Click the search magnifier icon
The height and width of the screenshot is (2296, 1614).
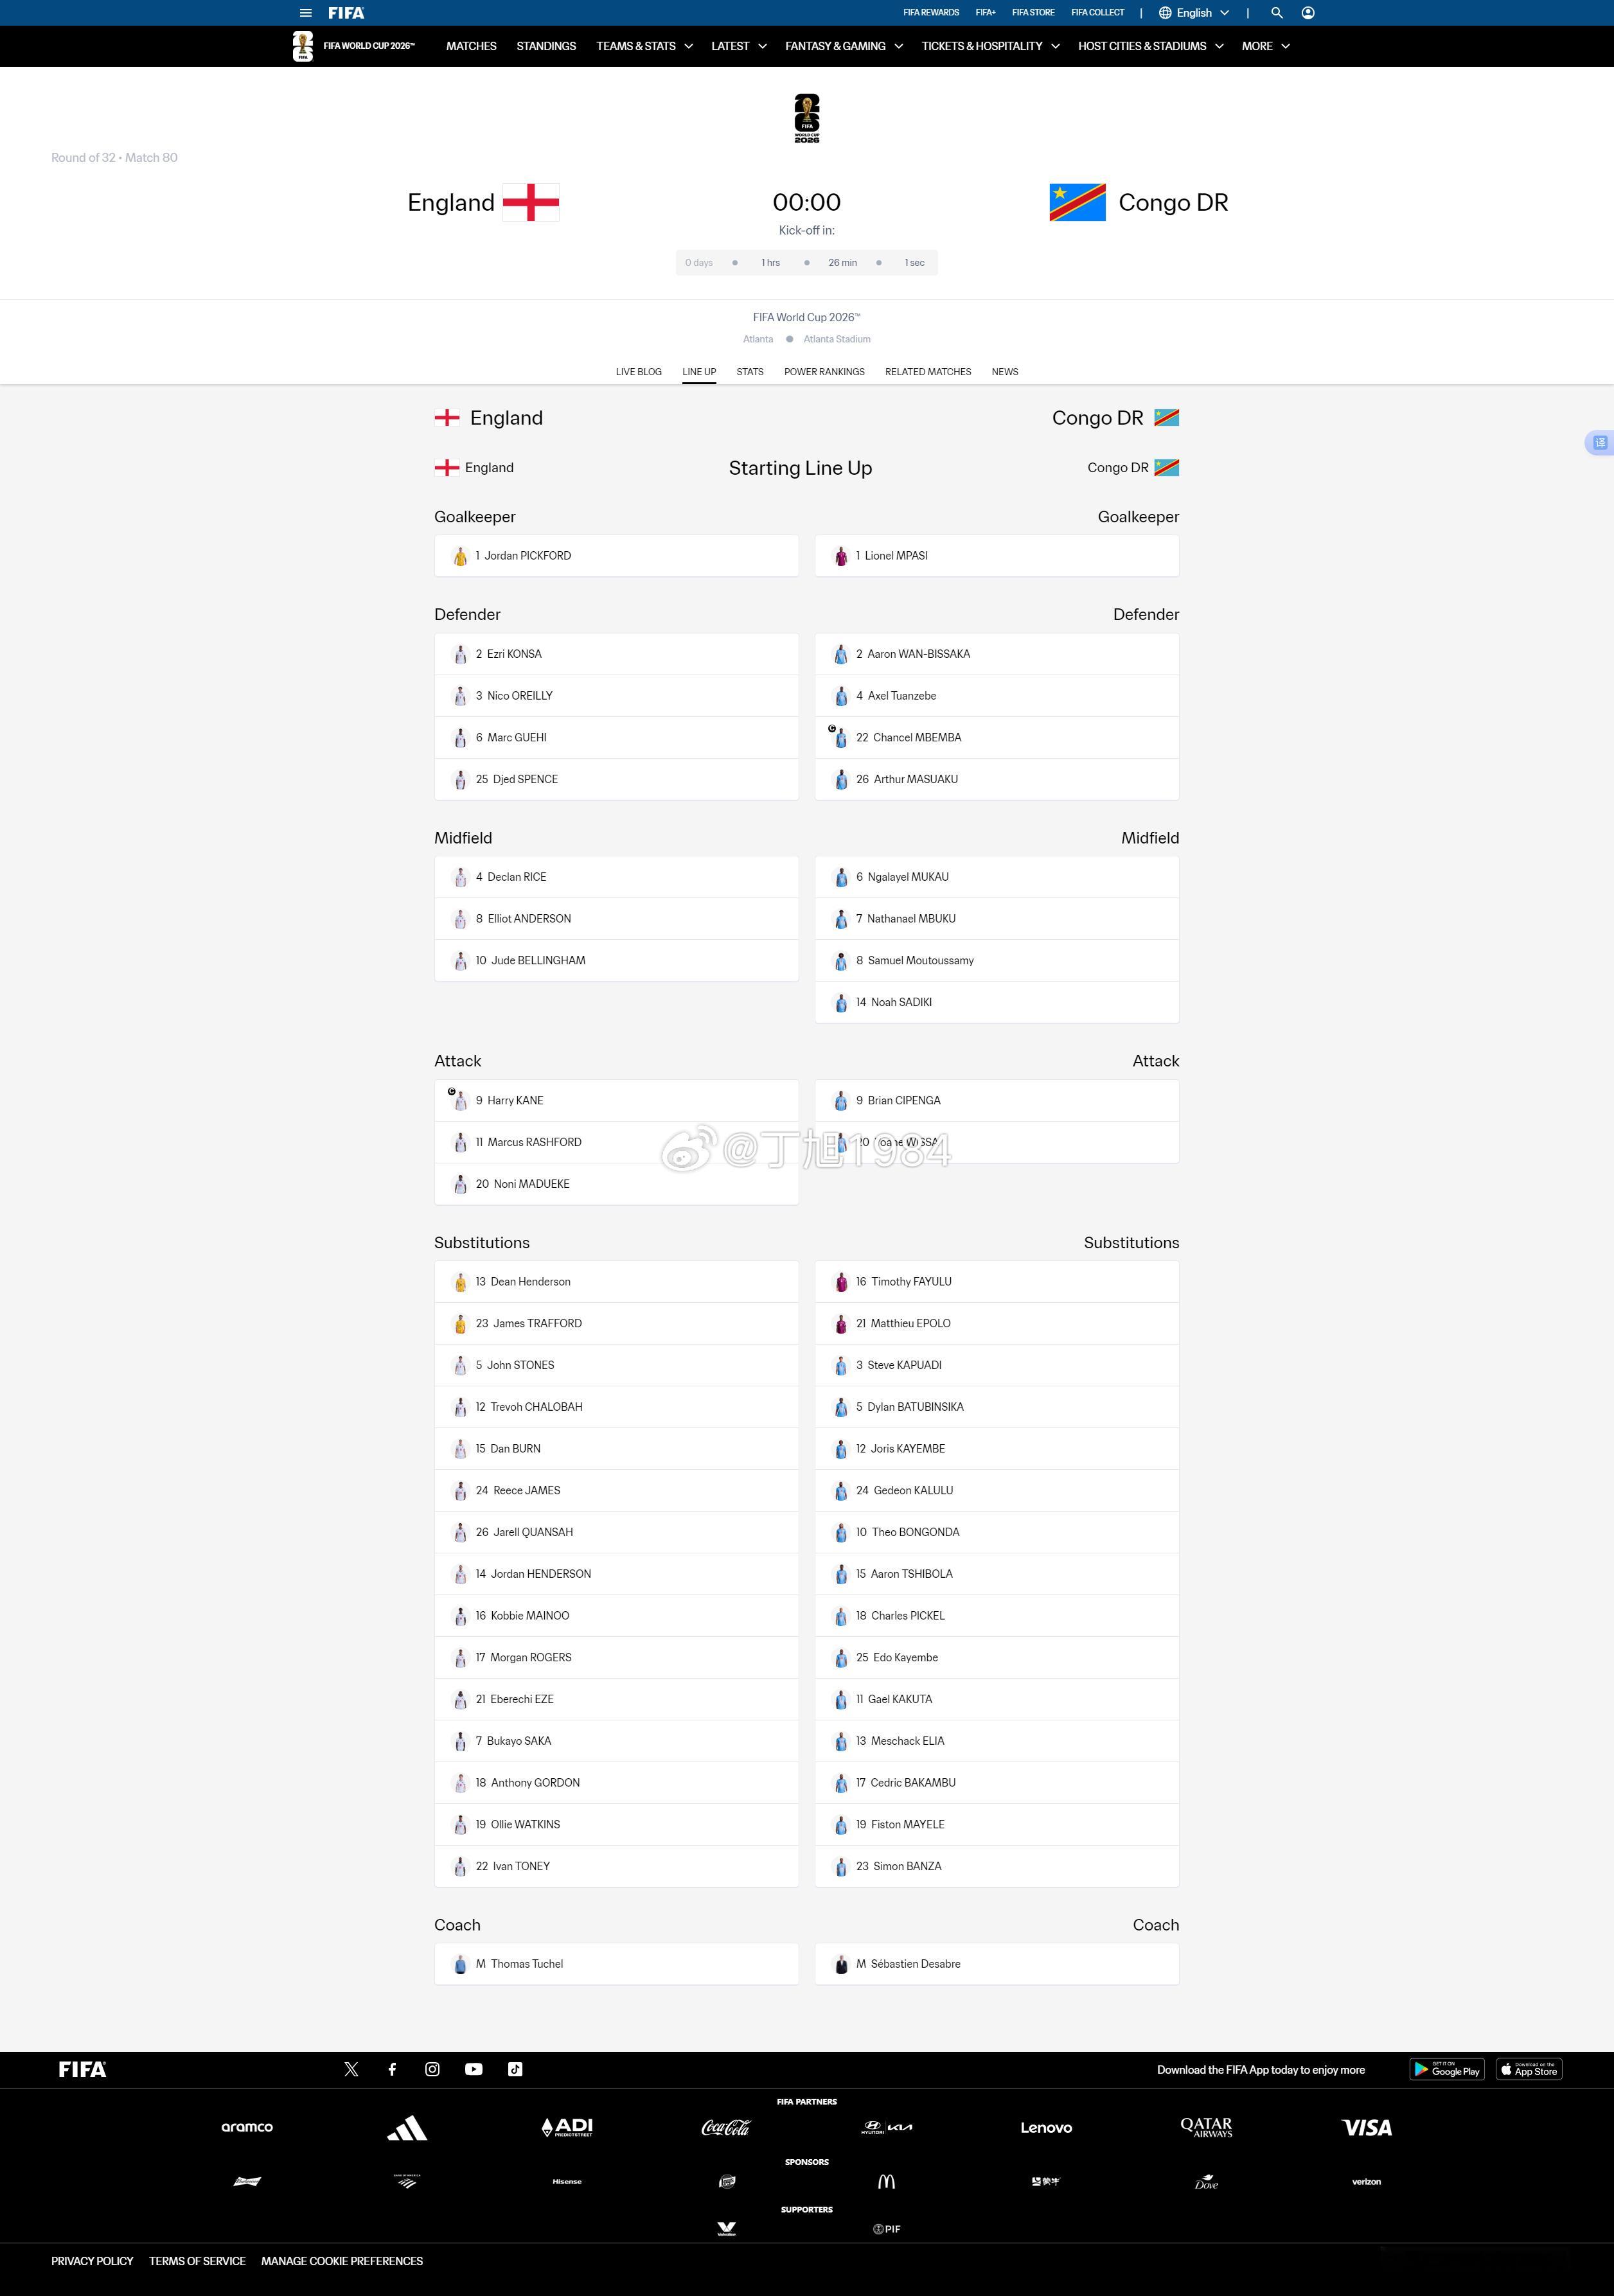tap(1277, 13)
